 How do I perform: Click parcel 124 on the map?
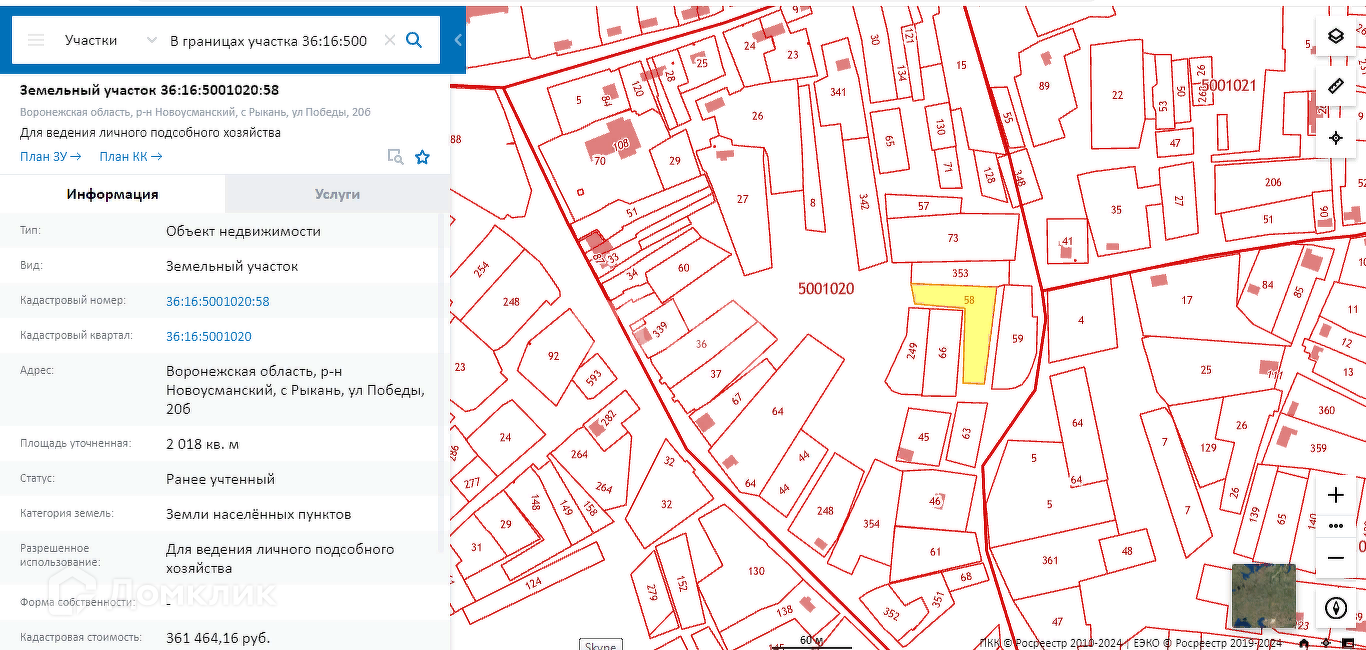click(533, 582)
